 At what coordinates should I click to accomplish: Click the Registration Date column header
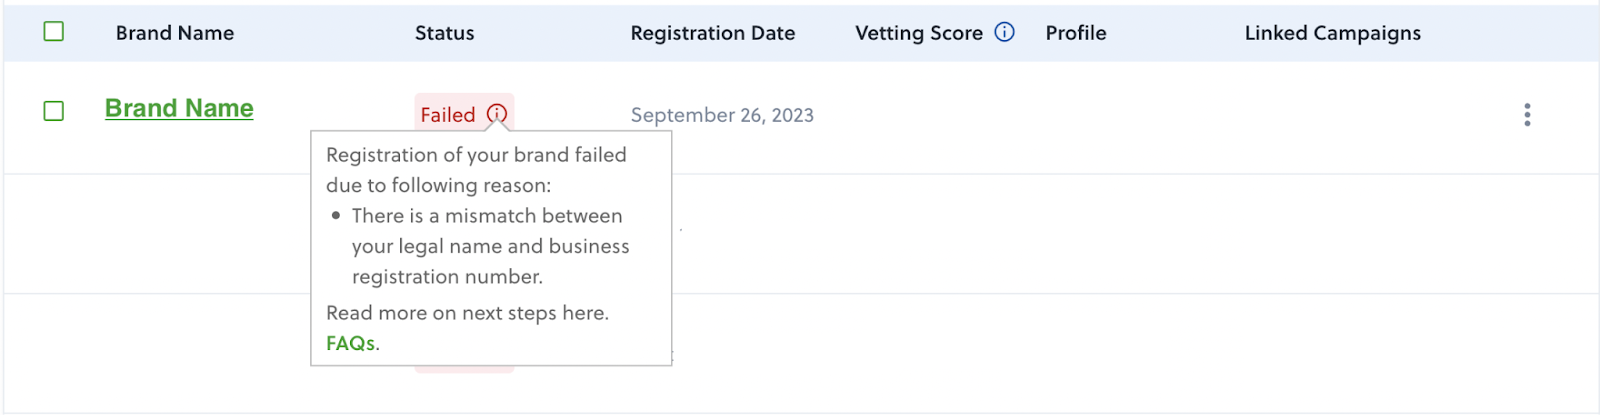713,33
